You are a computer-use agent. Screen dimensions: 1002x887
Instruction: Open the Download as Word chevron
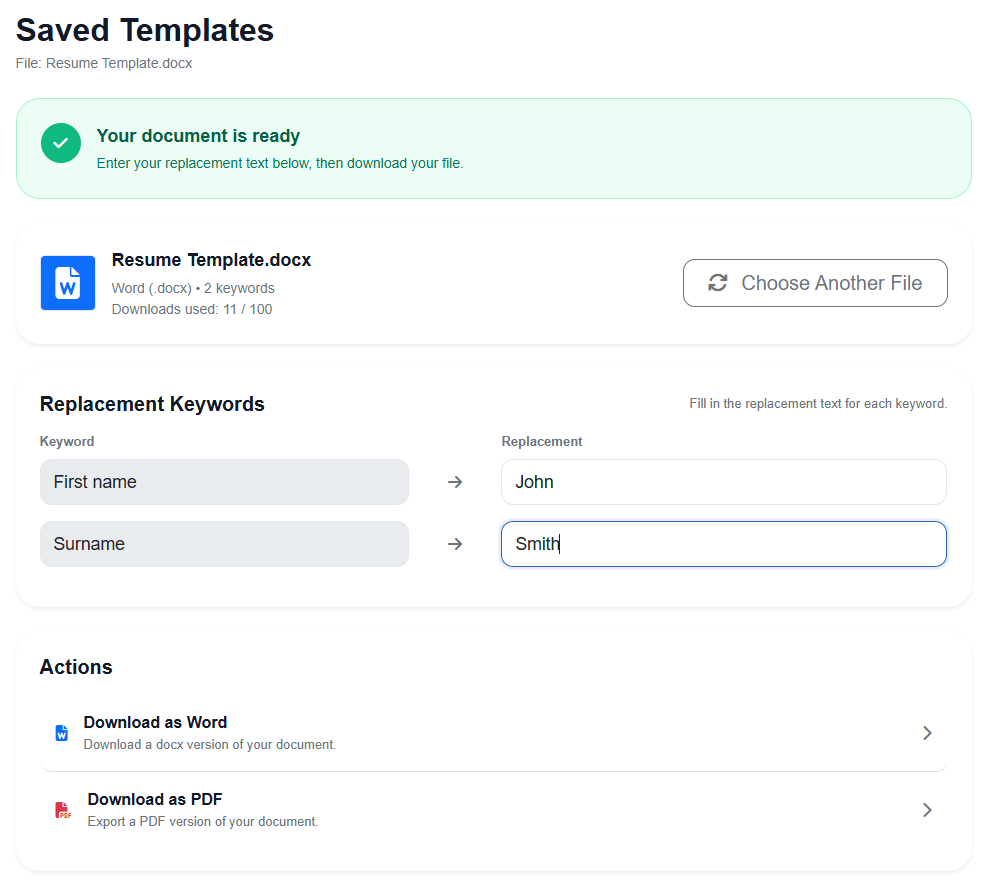pyautogui.click(x=927, y=733)
